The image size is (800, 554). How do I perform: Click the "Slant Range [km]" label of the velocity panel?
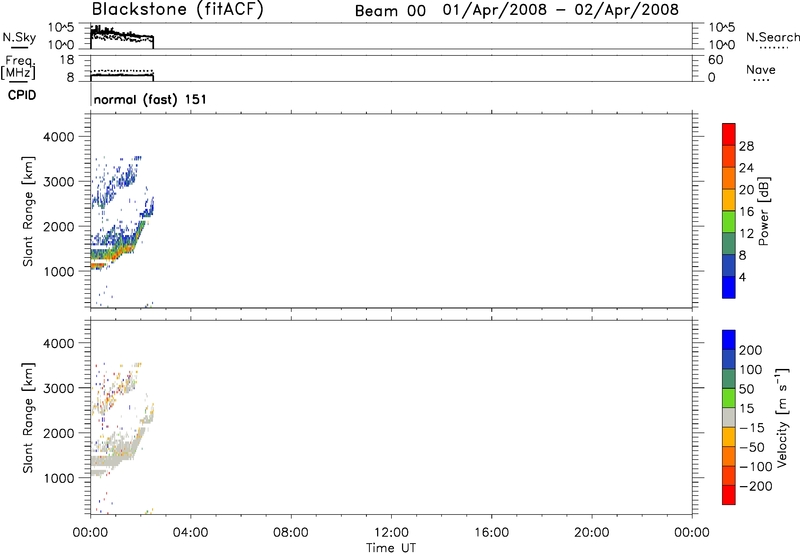(x=28, y=418)
